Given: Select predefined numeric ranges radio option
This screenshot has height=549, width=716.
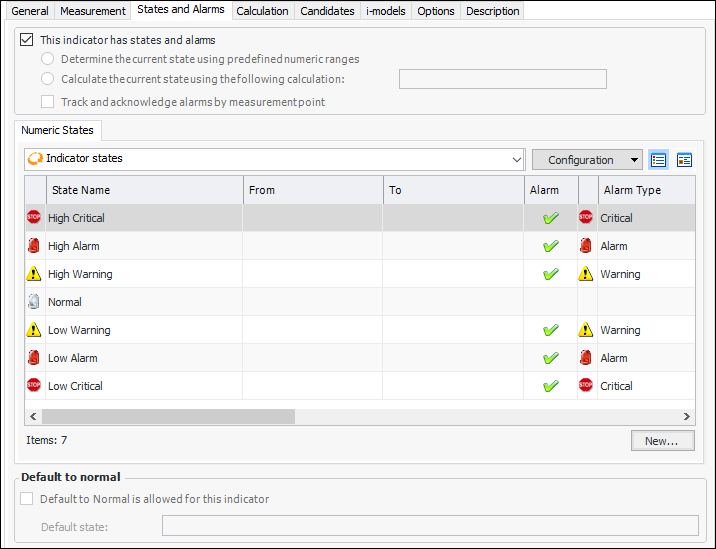Looking at the screenshot, I should point(47,59).
